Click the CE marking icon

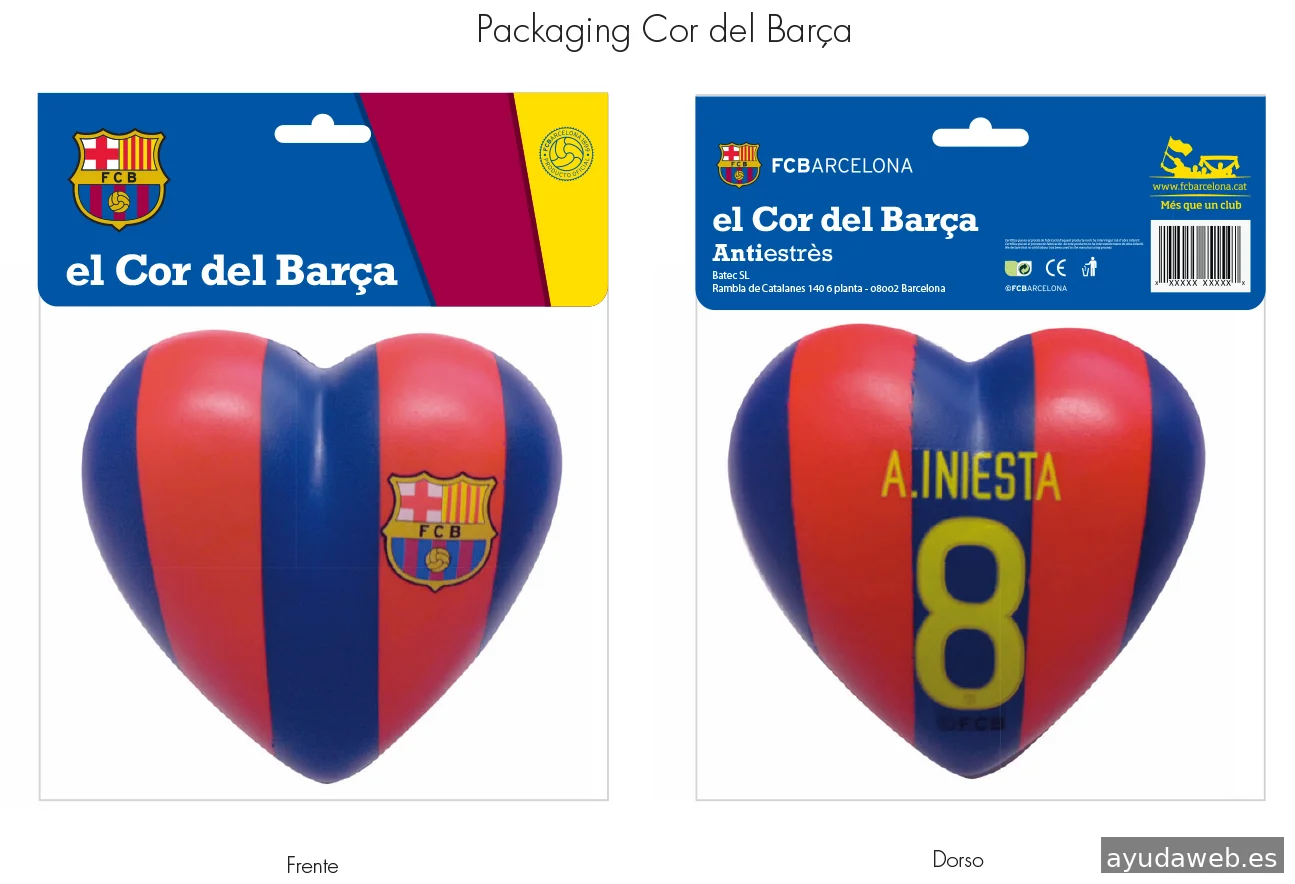pos(1056,267)
